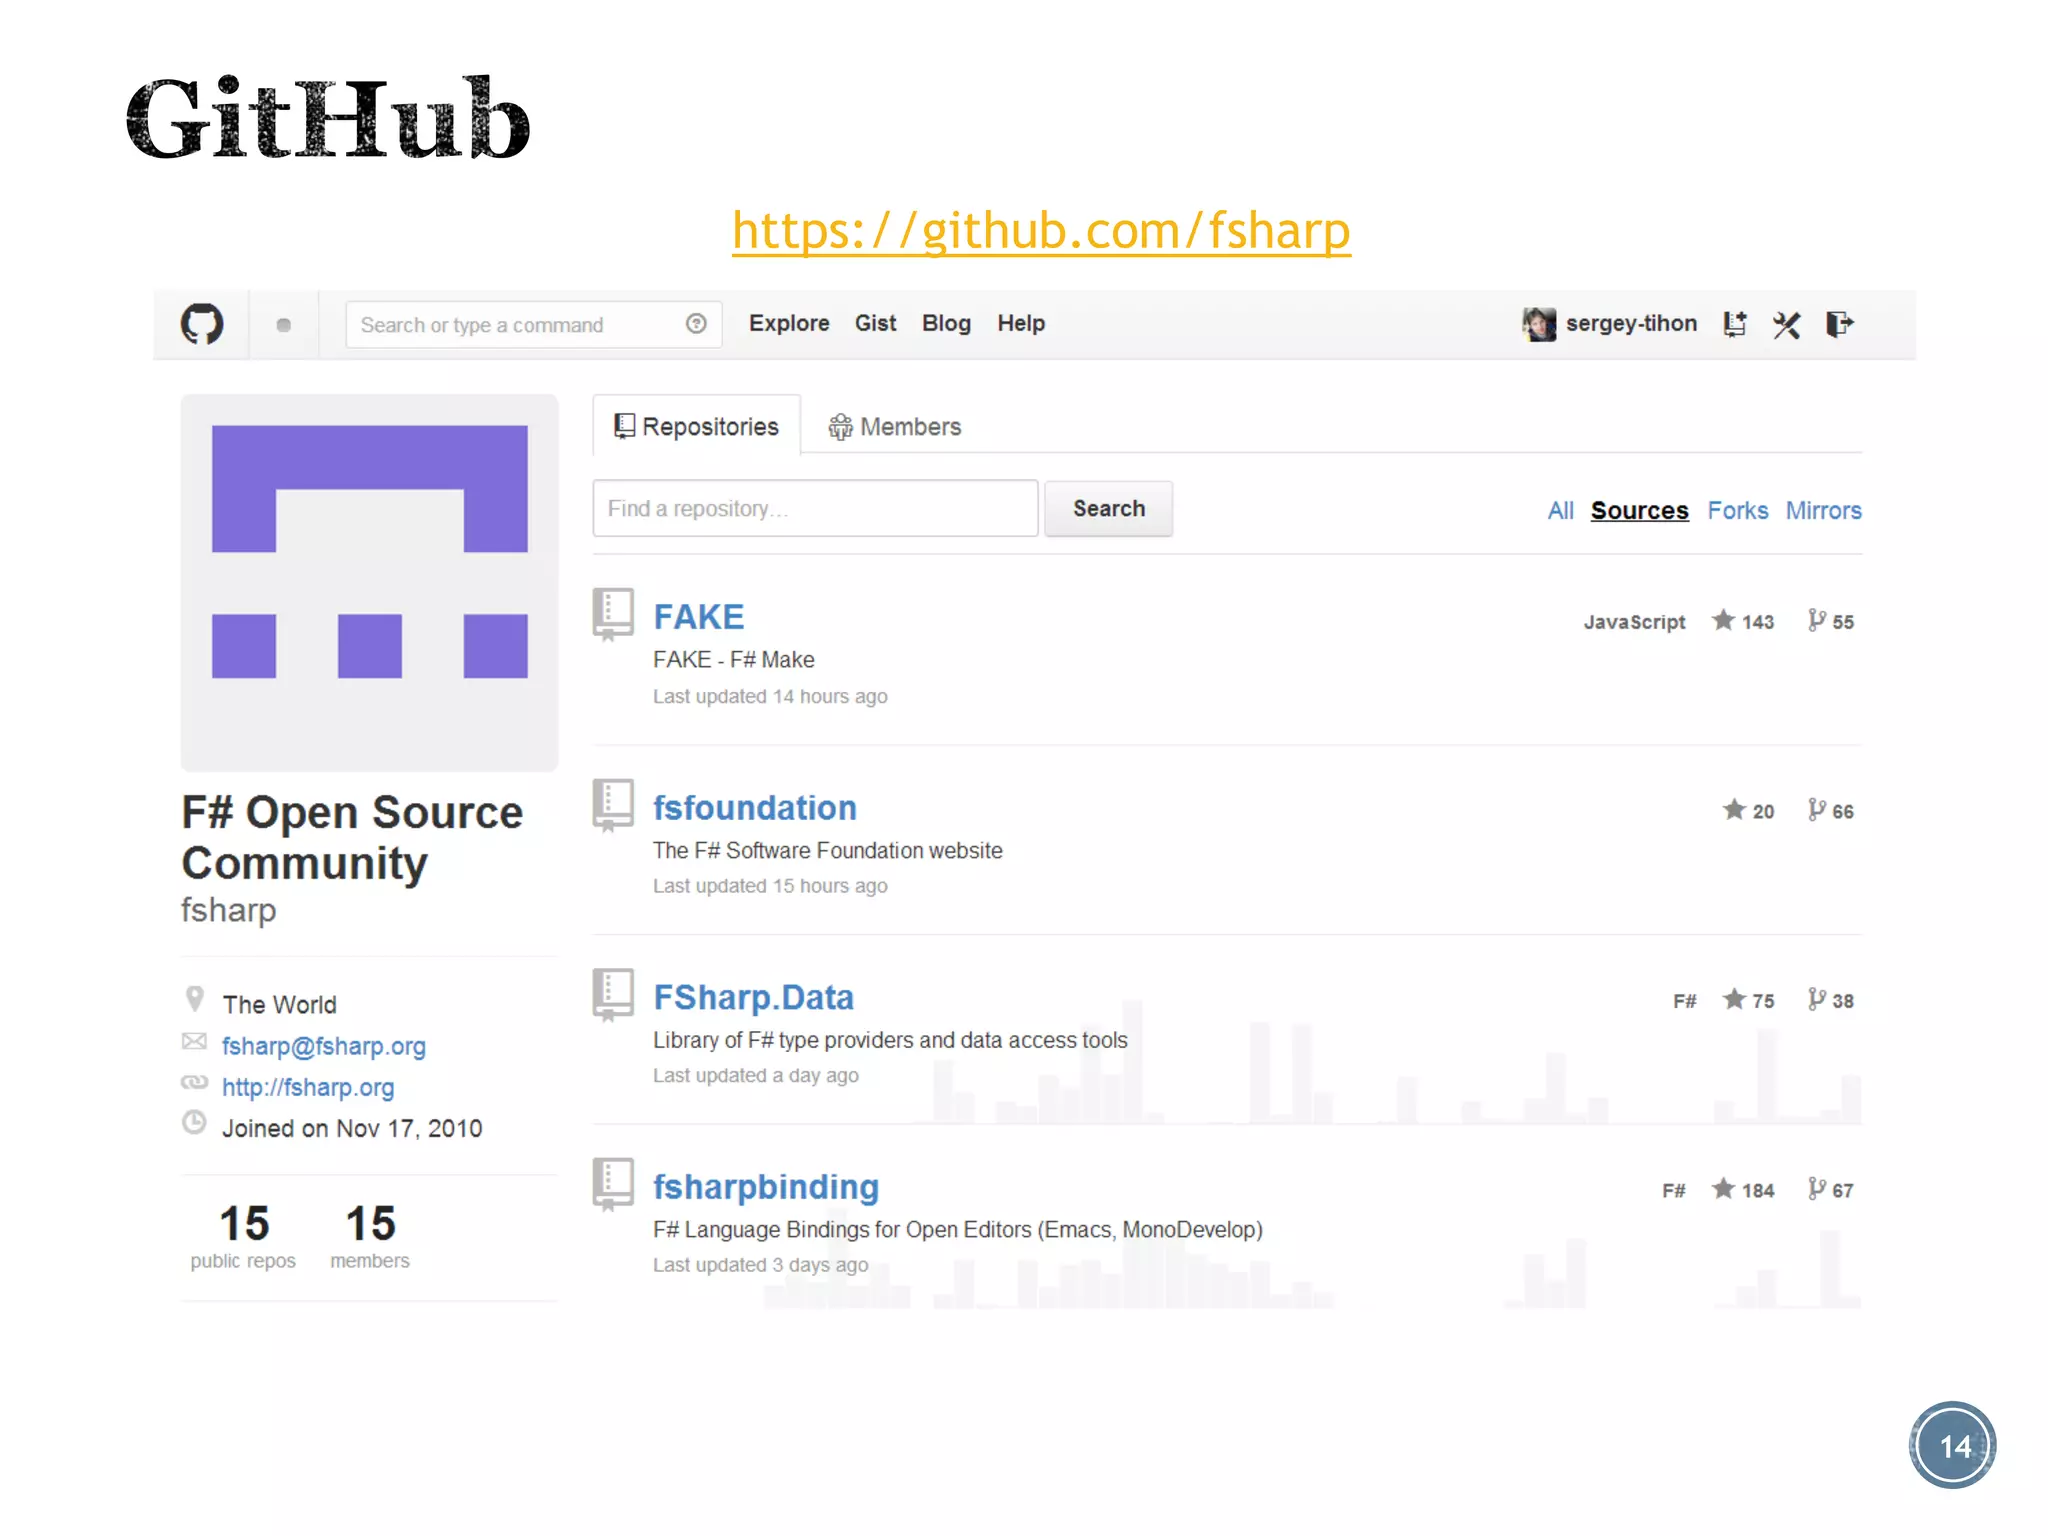Click the FAKE repository book icon
This screenshot has height=1536, width=2048.
[x=613, y=613]
